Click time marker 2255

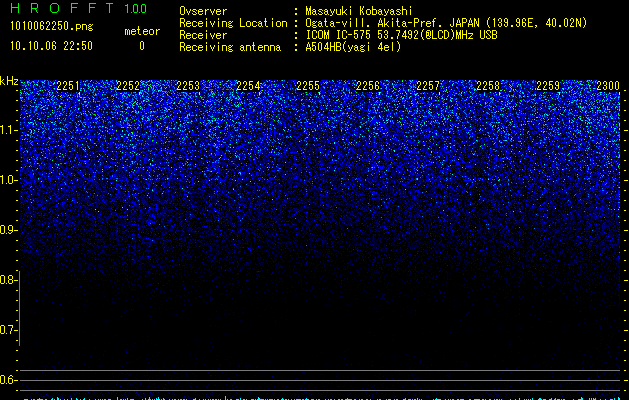(308, 86)
